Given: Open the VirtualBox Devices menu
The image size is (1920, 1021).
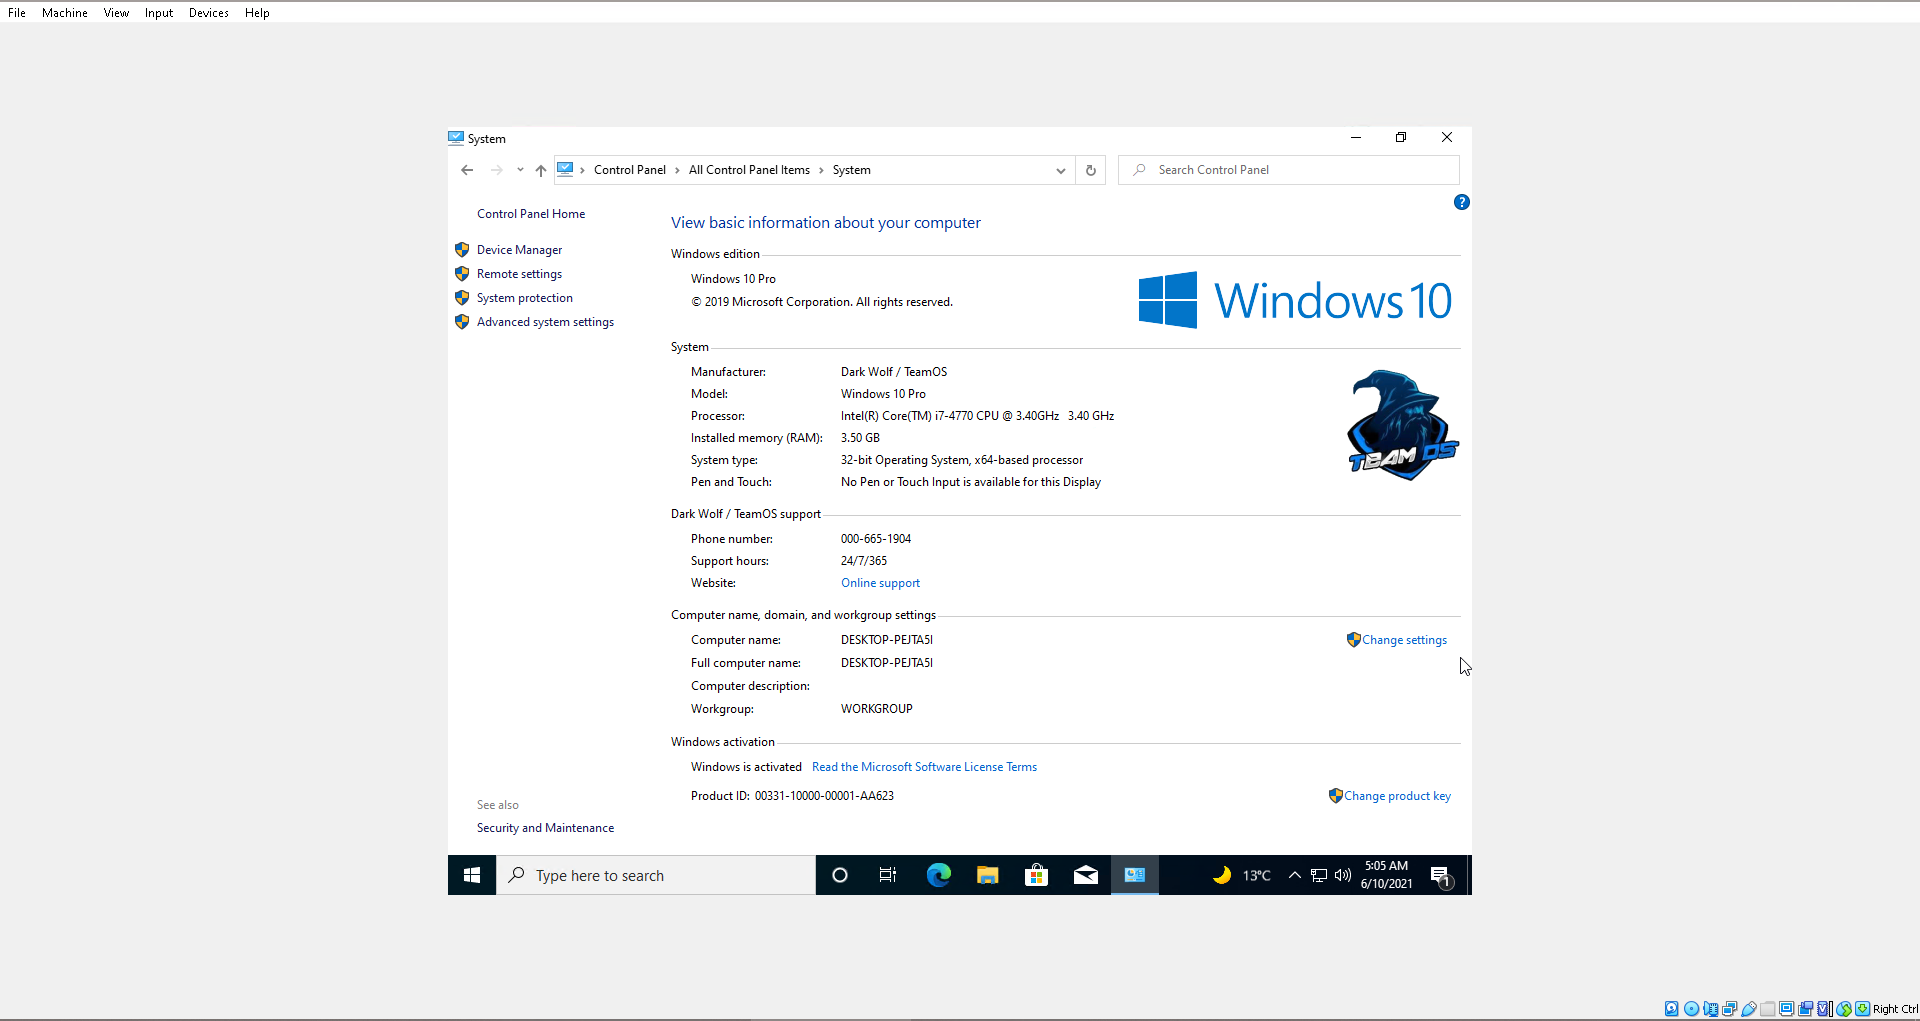Looking at the screenshot, I should [209, 13].
